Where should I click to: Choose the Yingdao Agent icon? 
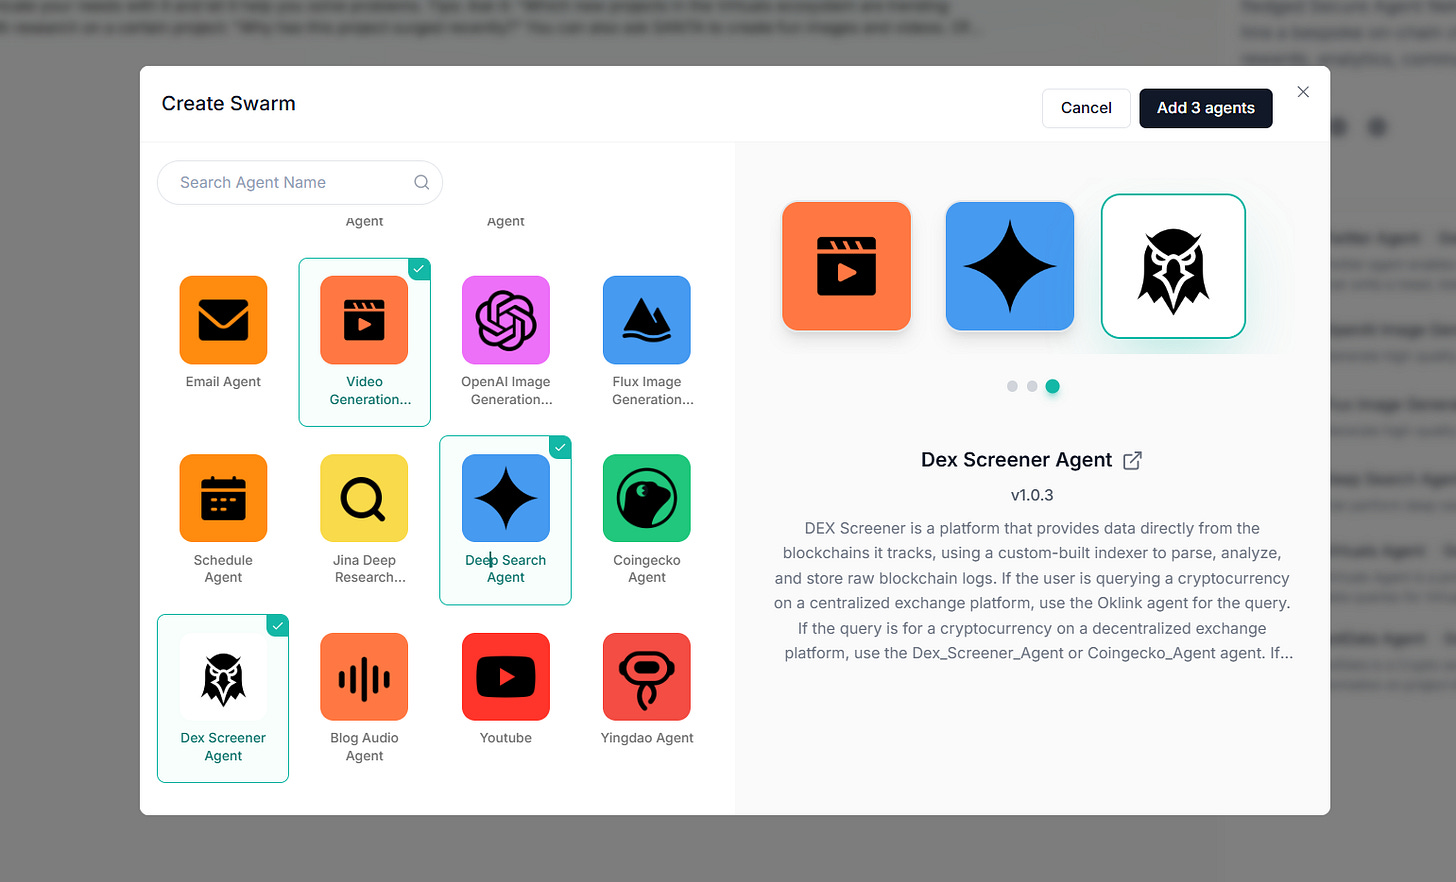coord(647,677)
